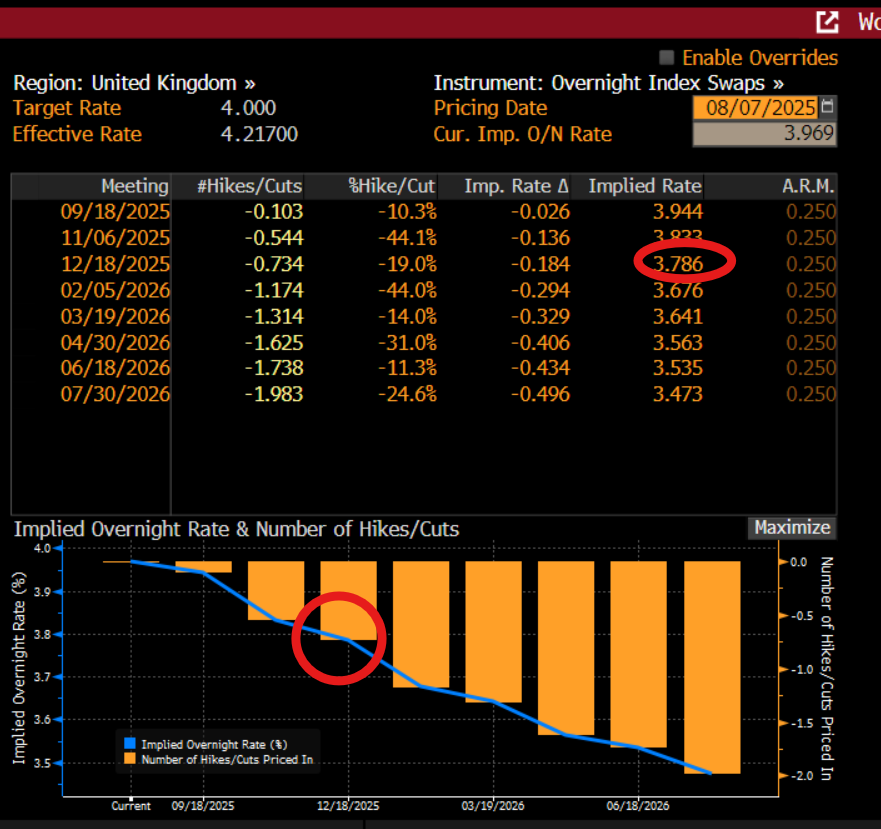This screenshot has height=829, width=881.
Task: Select the Cur. Imp. O/N Rate field
Action: pos(764,134)
